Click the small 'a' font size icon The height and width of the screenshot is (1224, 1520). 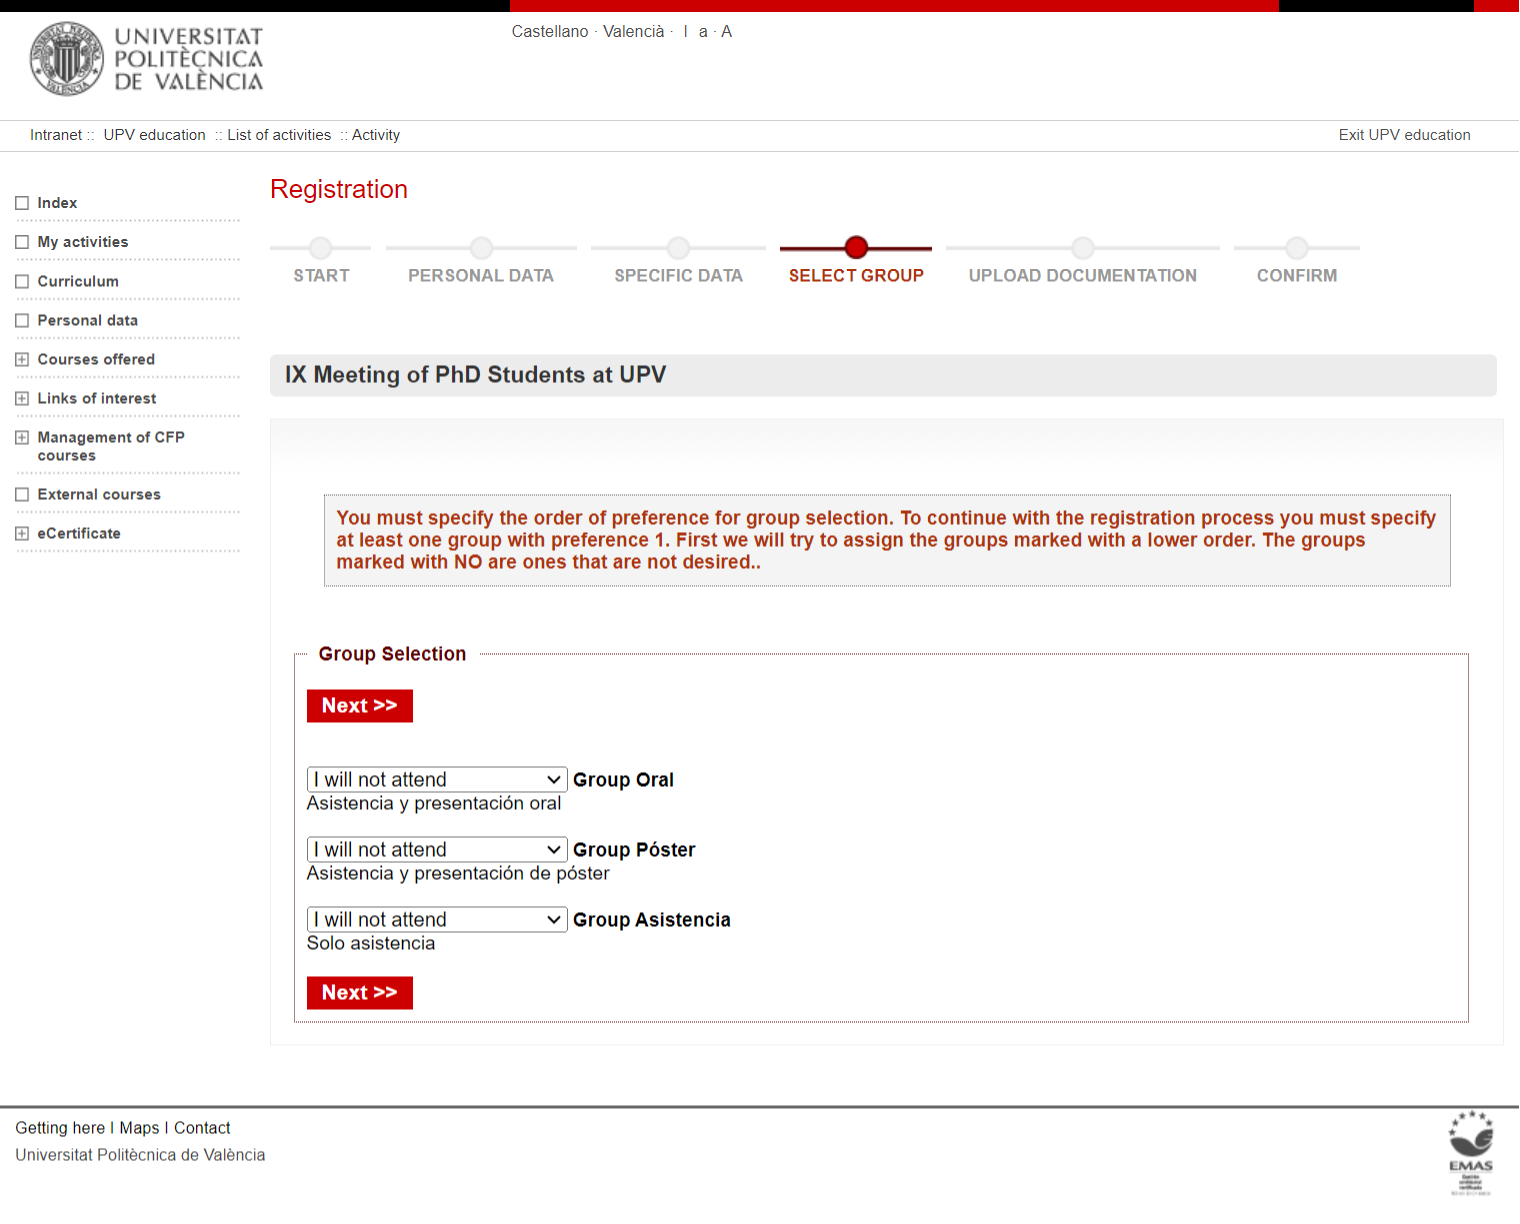pyautogui.click(x=703, y=32)
